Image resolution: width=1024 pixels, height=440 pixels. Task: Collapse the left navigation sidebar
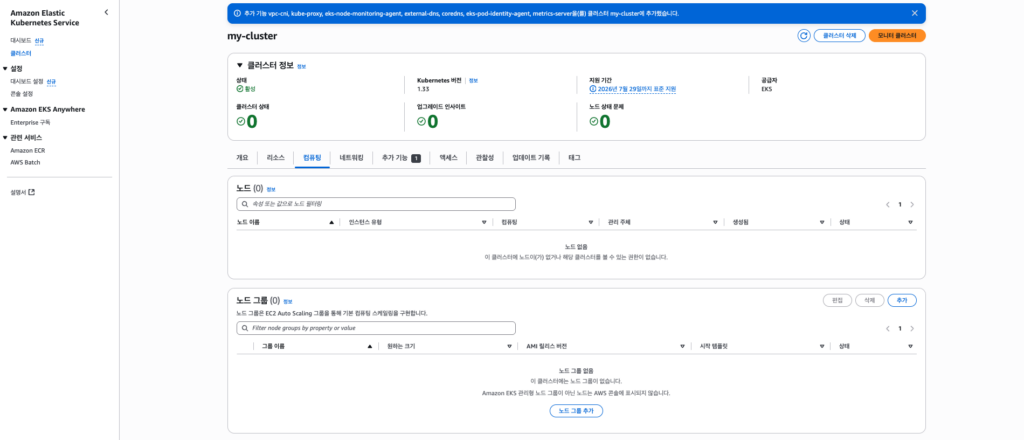(107, 13)
